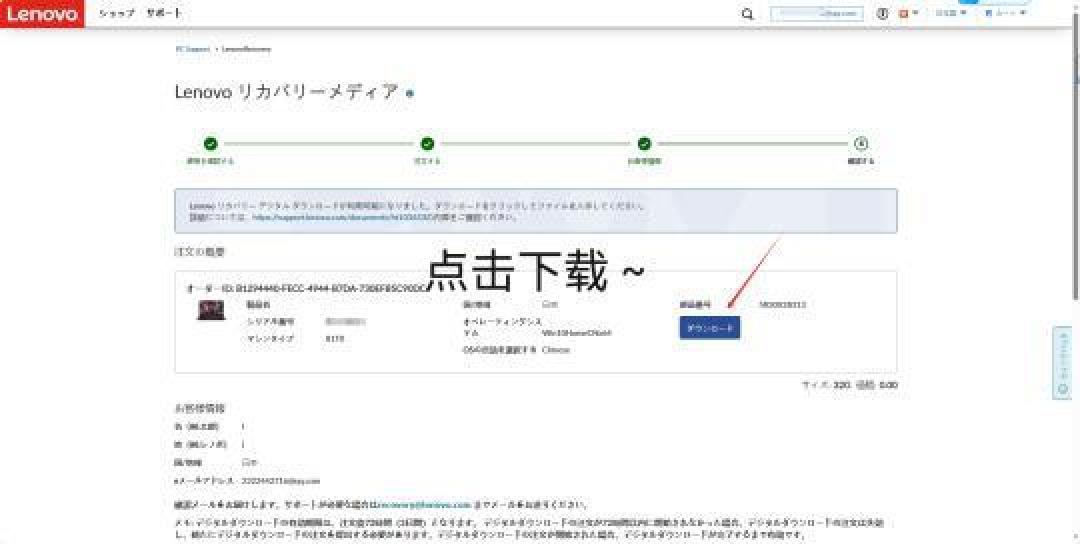Select the fourth step circle
Screen dimensions: 1080x544
pos(860,143)
